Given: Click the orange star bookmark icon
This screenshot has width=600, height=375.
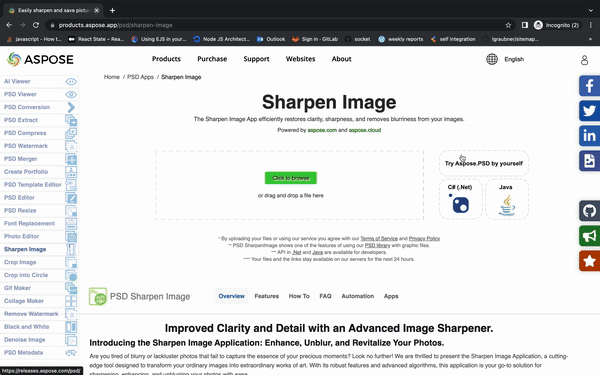Looking at the screenshot, I should (589, 261).
